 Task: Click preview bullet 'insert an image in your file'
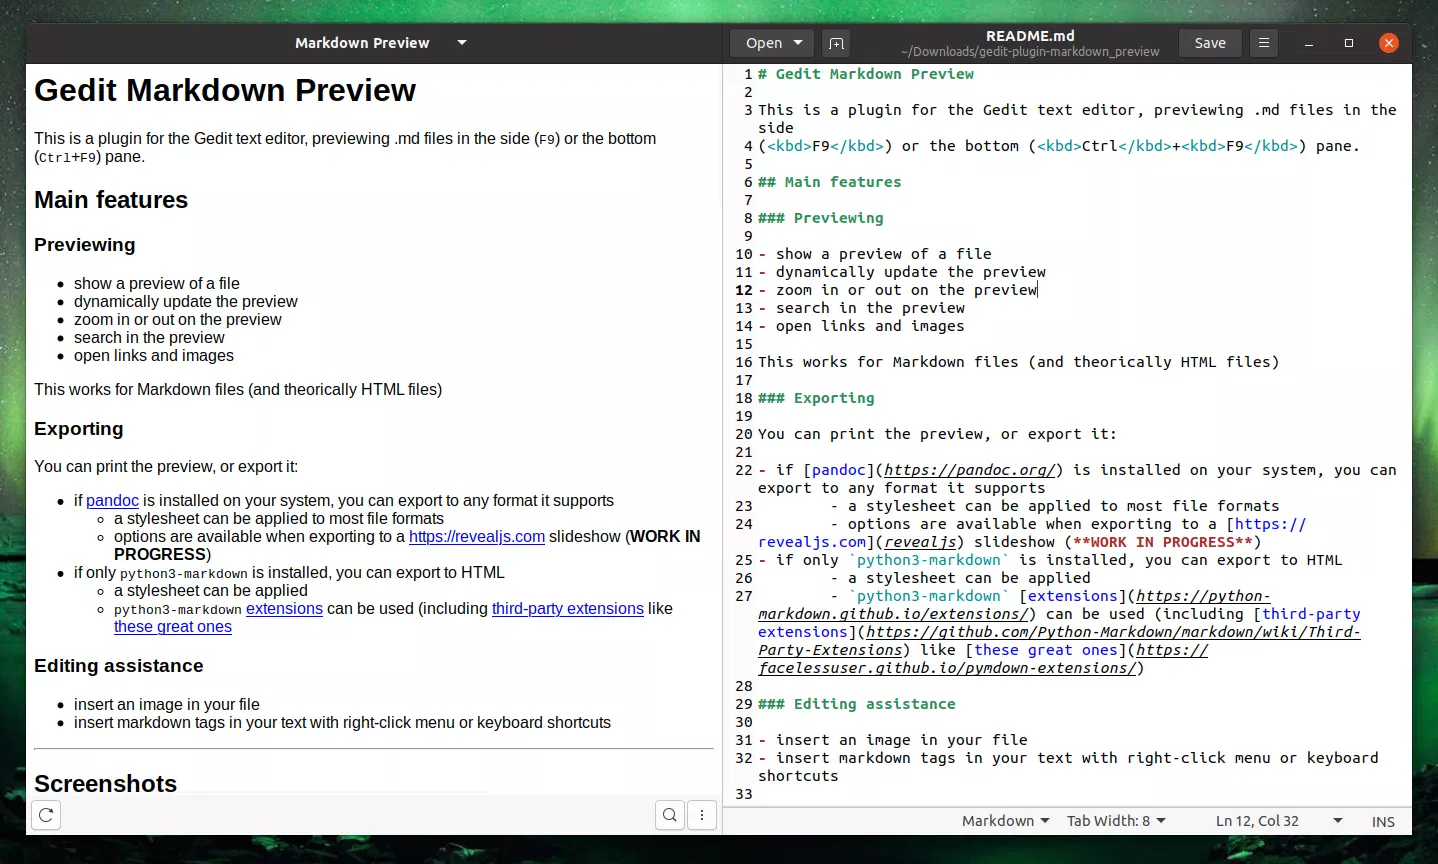coord(167,704)
